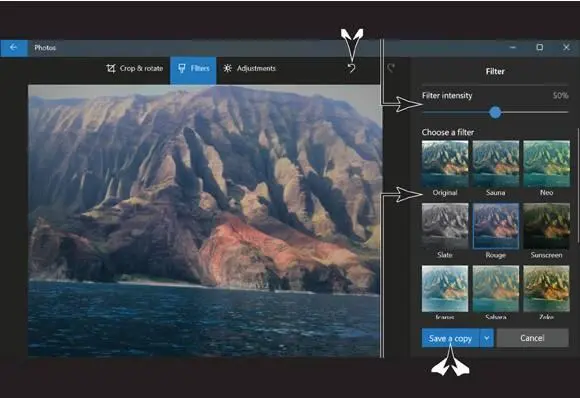Click the Cancel button
The width and height of the screenshot is (580, 398).
(x=532, y=338)
